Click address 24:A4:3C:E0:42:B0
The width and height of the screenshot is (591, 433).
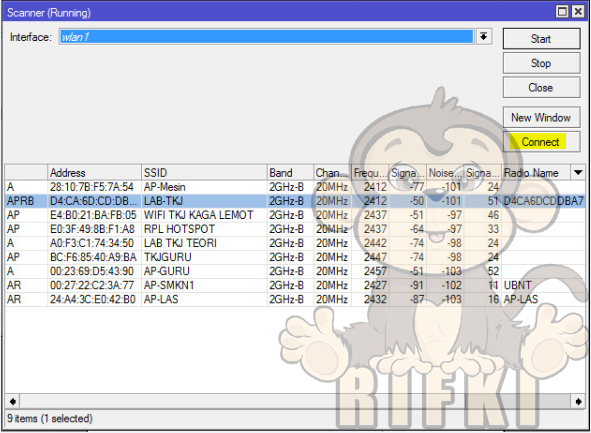(x=93, y=299)
